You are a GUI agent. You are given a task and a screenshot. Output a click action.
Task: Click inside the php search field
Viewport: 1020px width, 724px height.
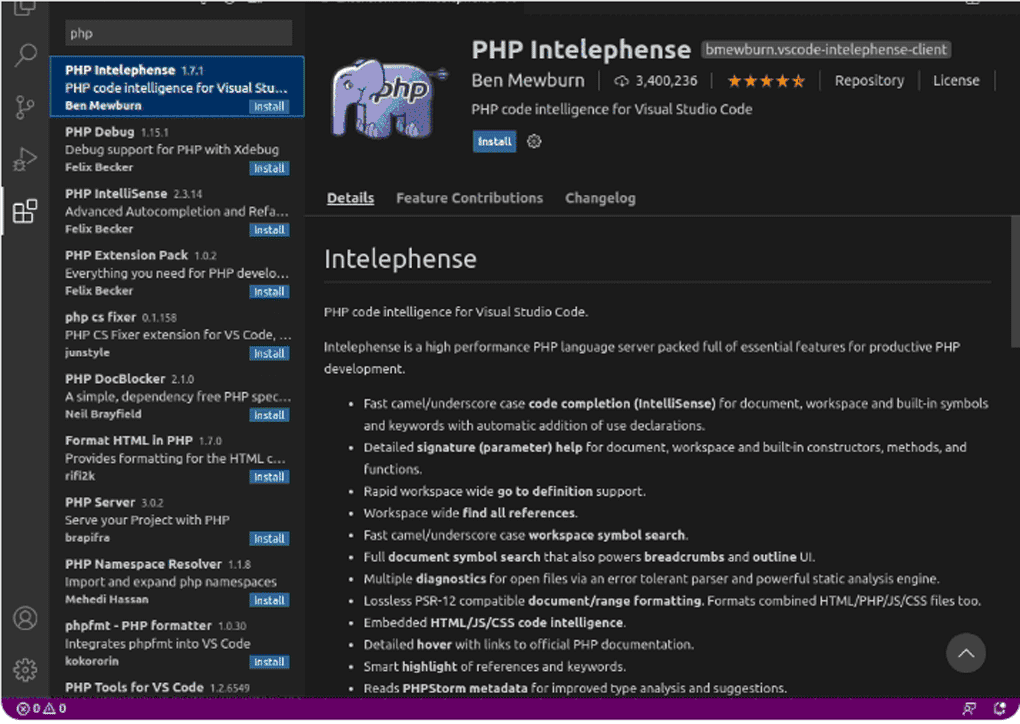point(178,33)
